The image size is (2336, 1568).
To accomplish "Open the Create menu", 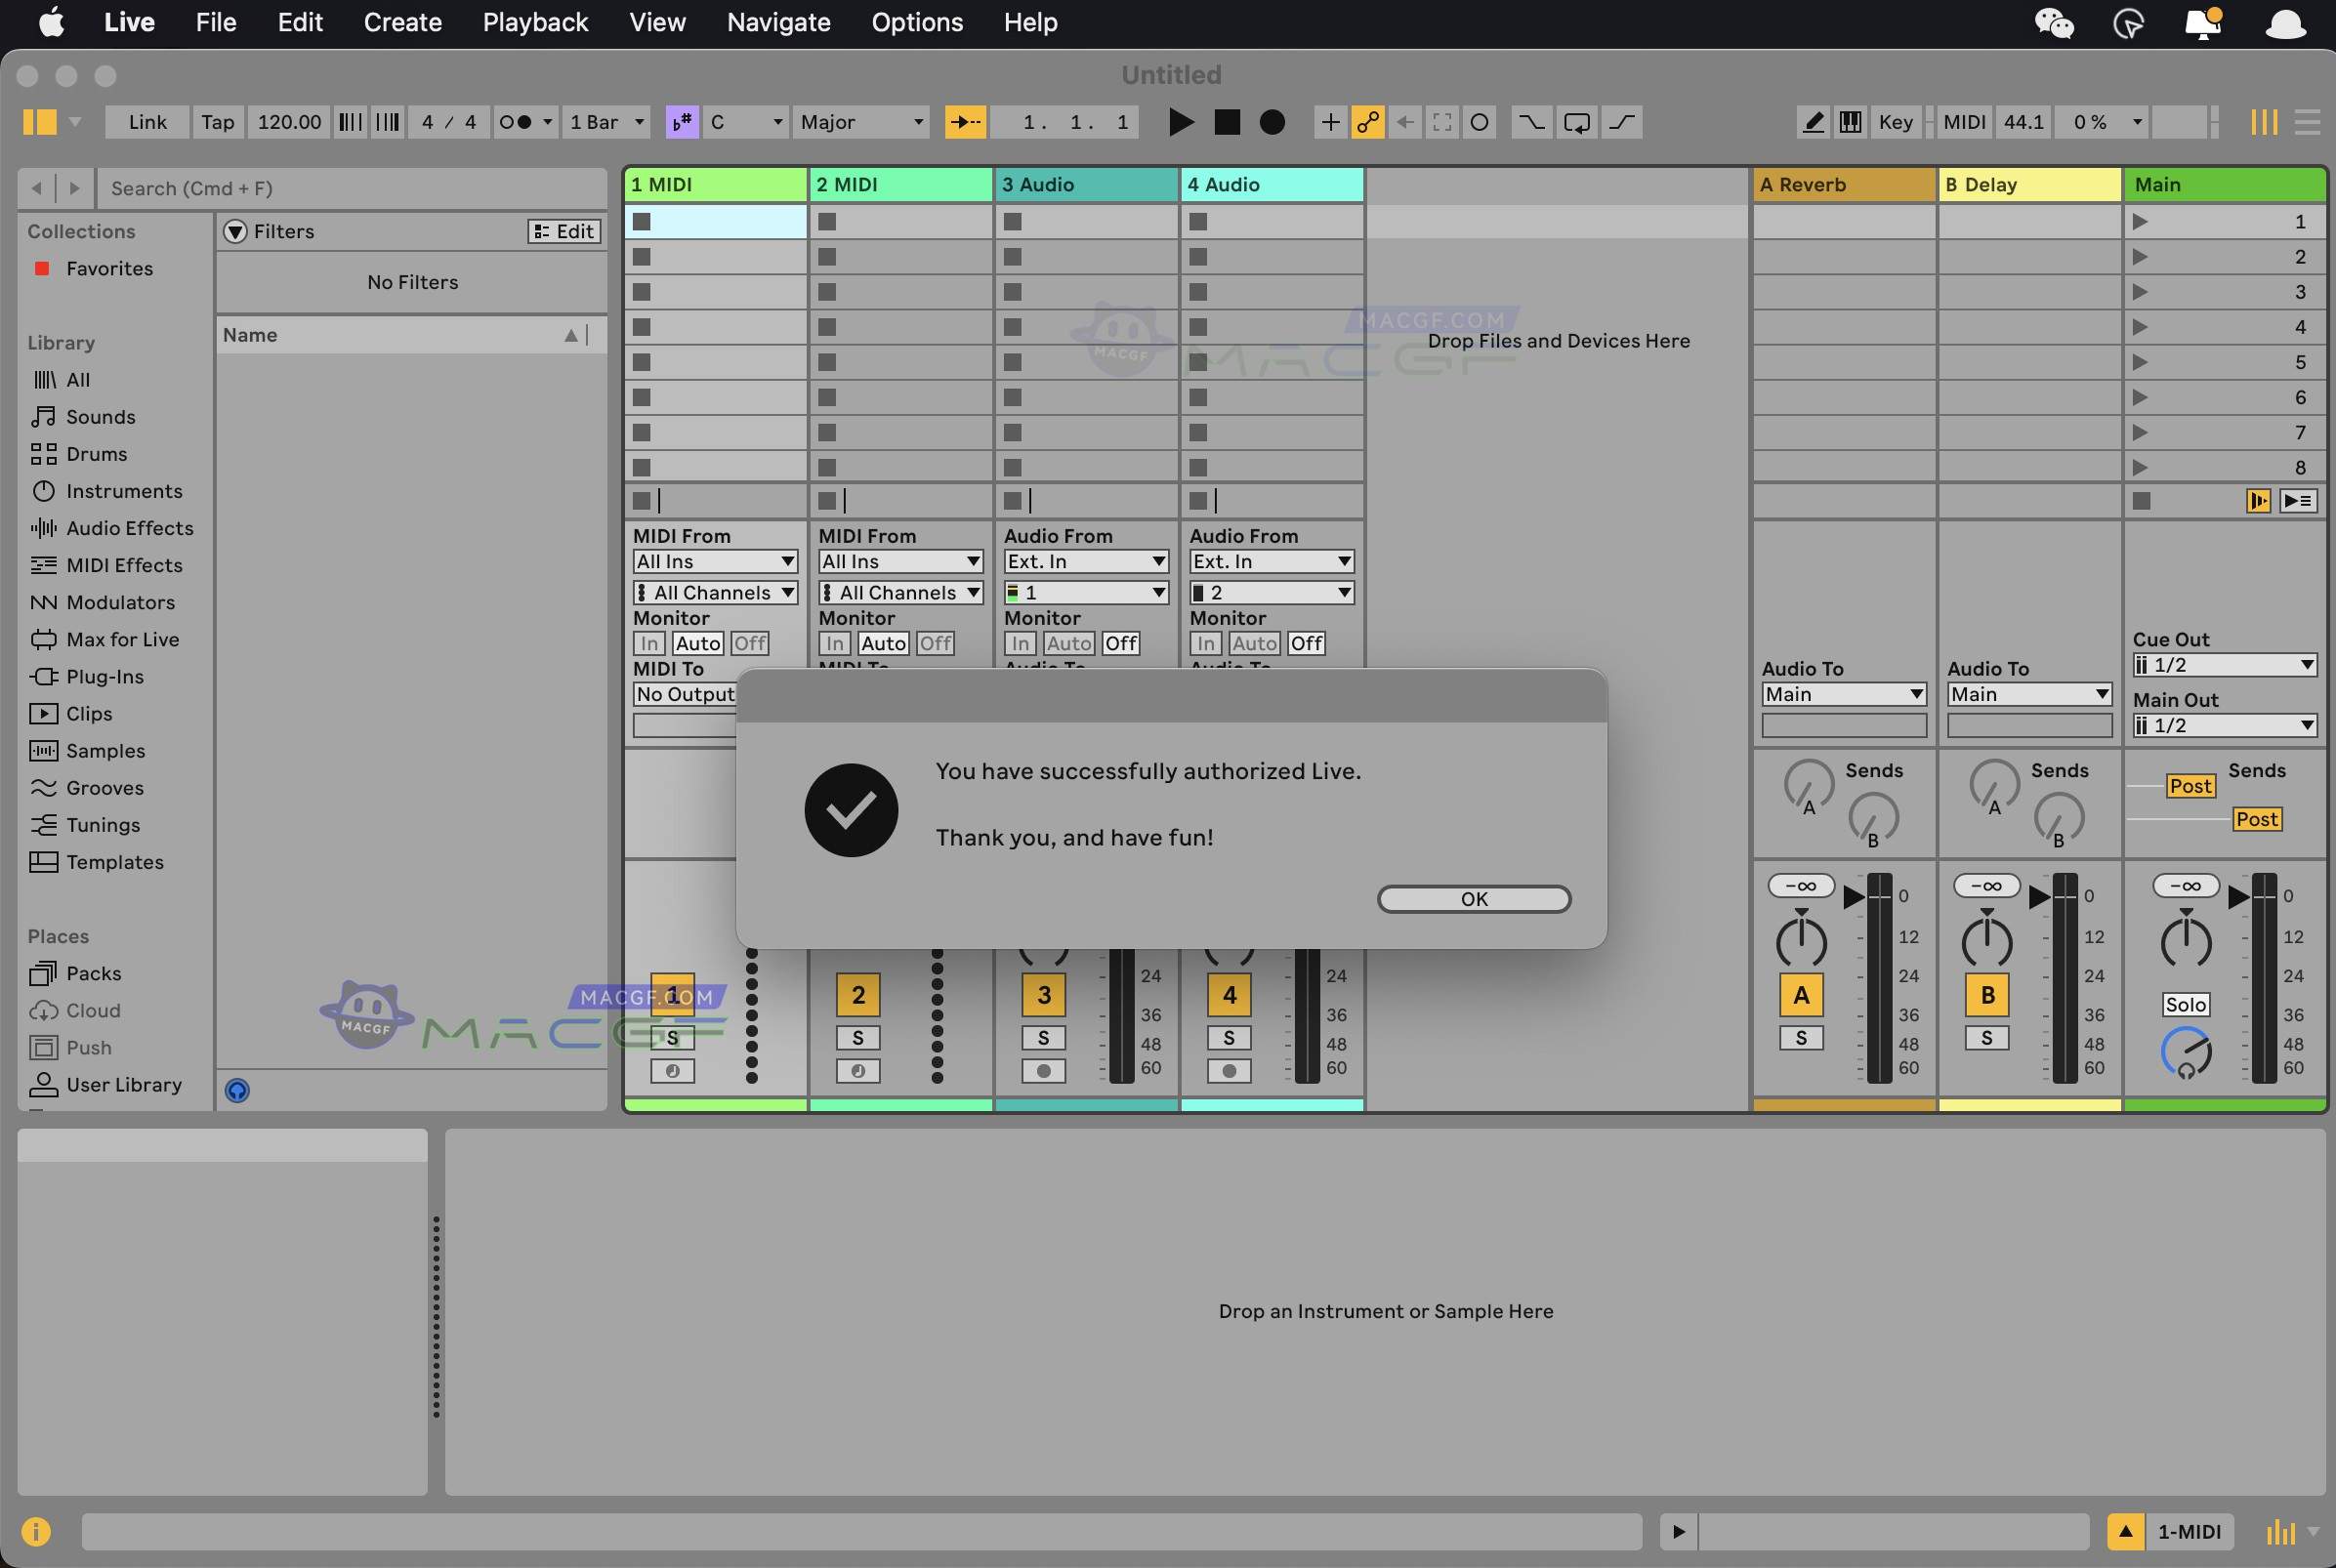I will (402, 22).
